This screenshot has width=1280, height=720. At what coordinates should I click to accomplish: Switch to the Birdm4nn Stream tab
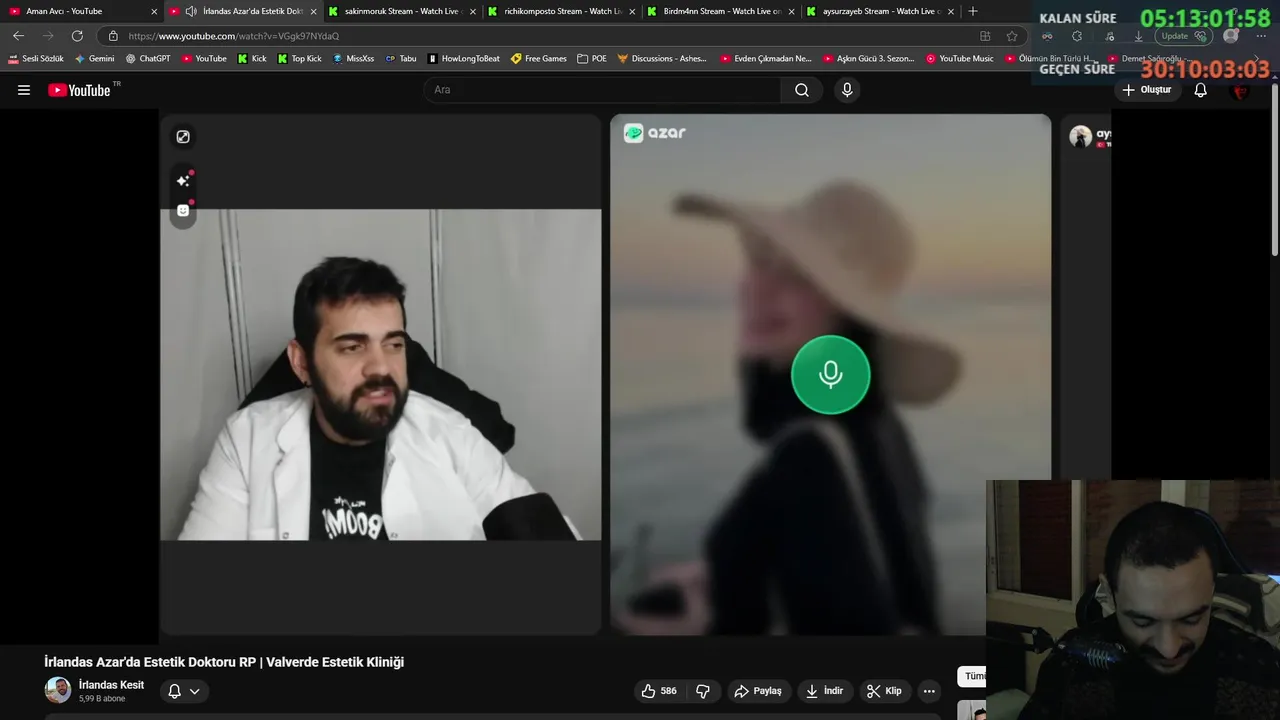click(x=722, y=11)
